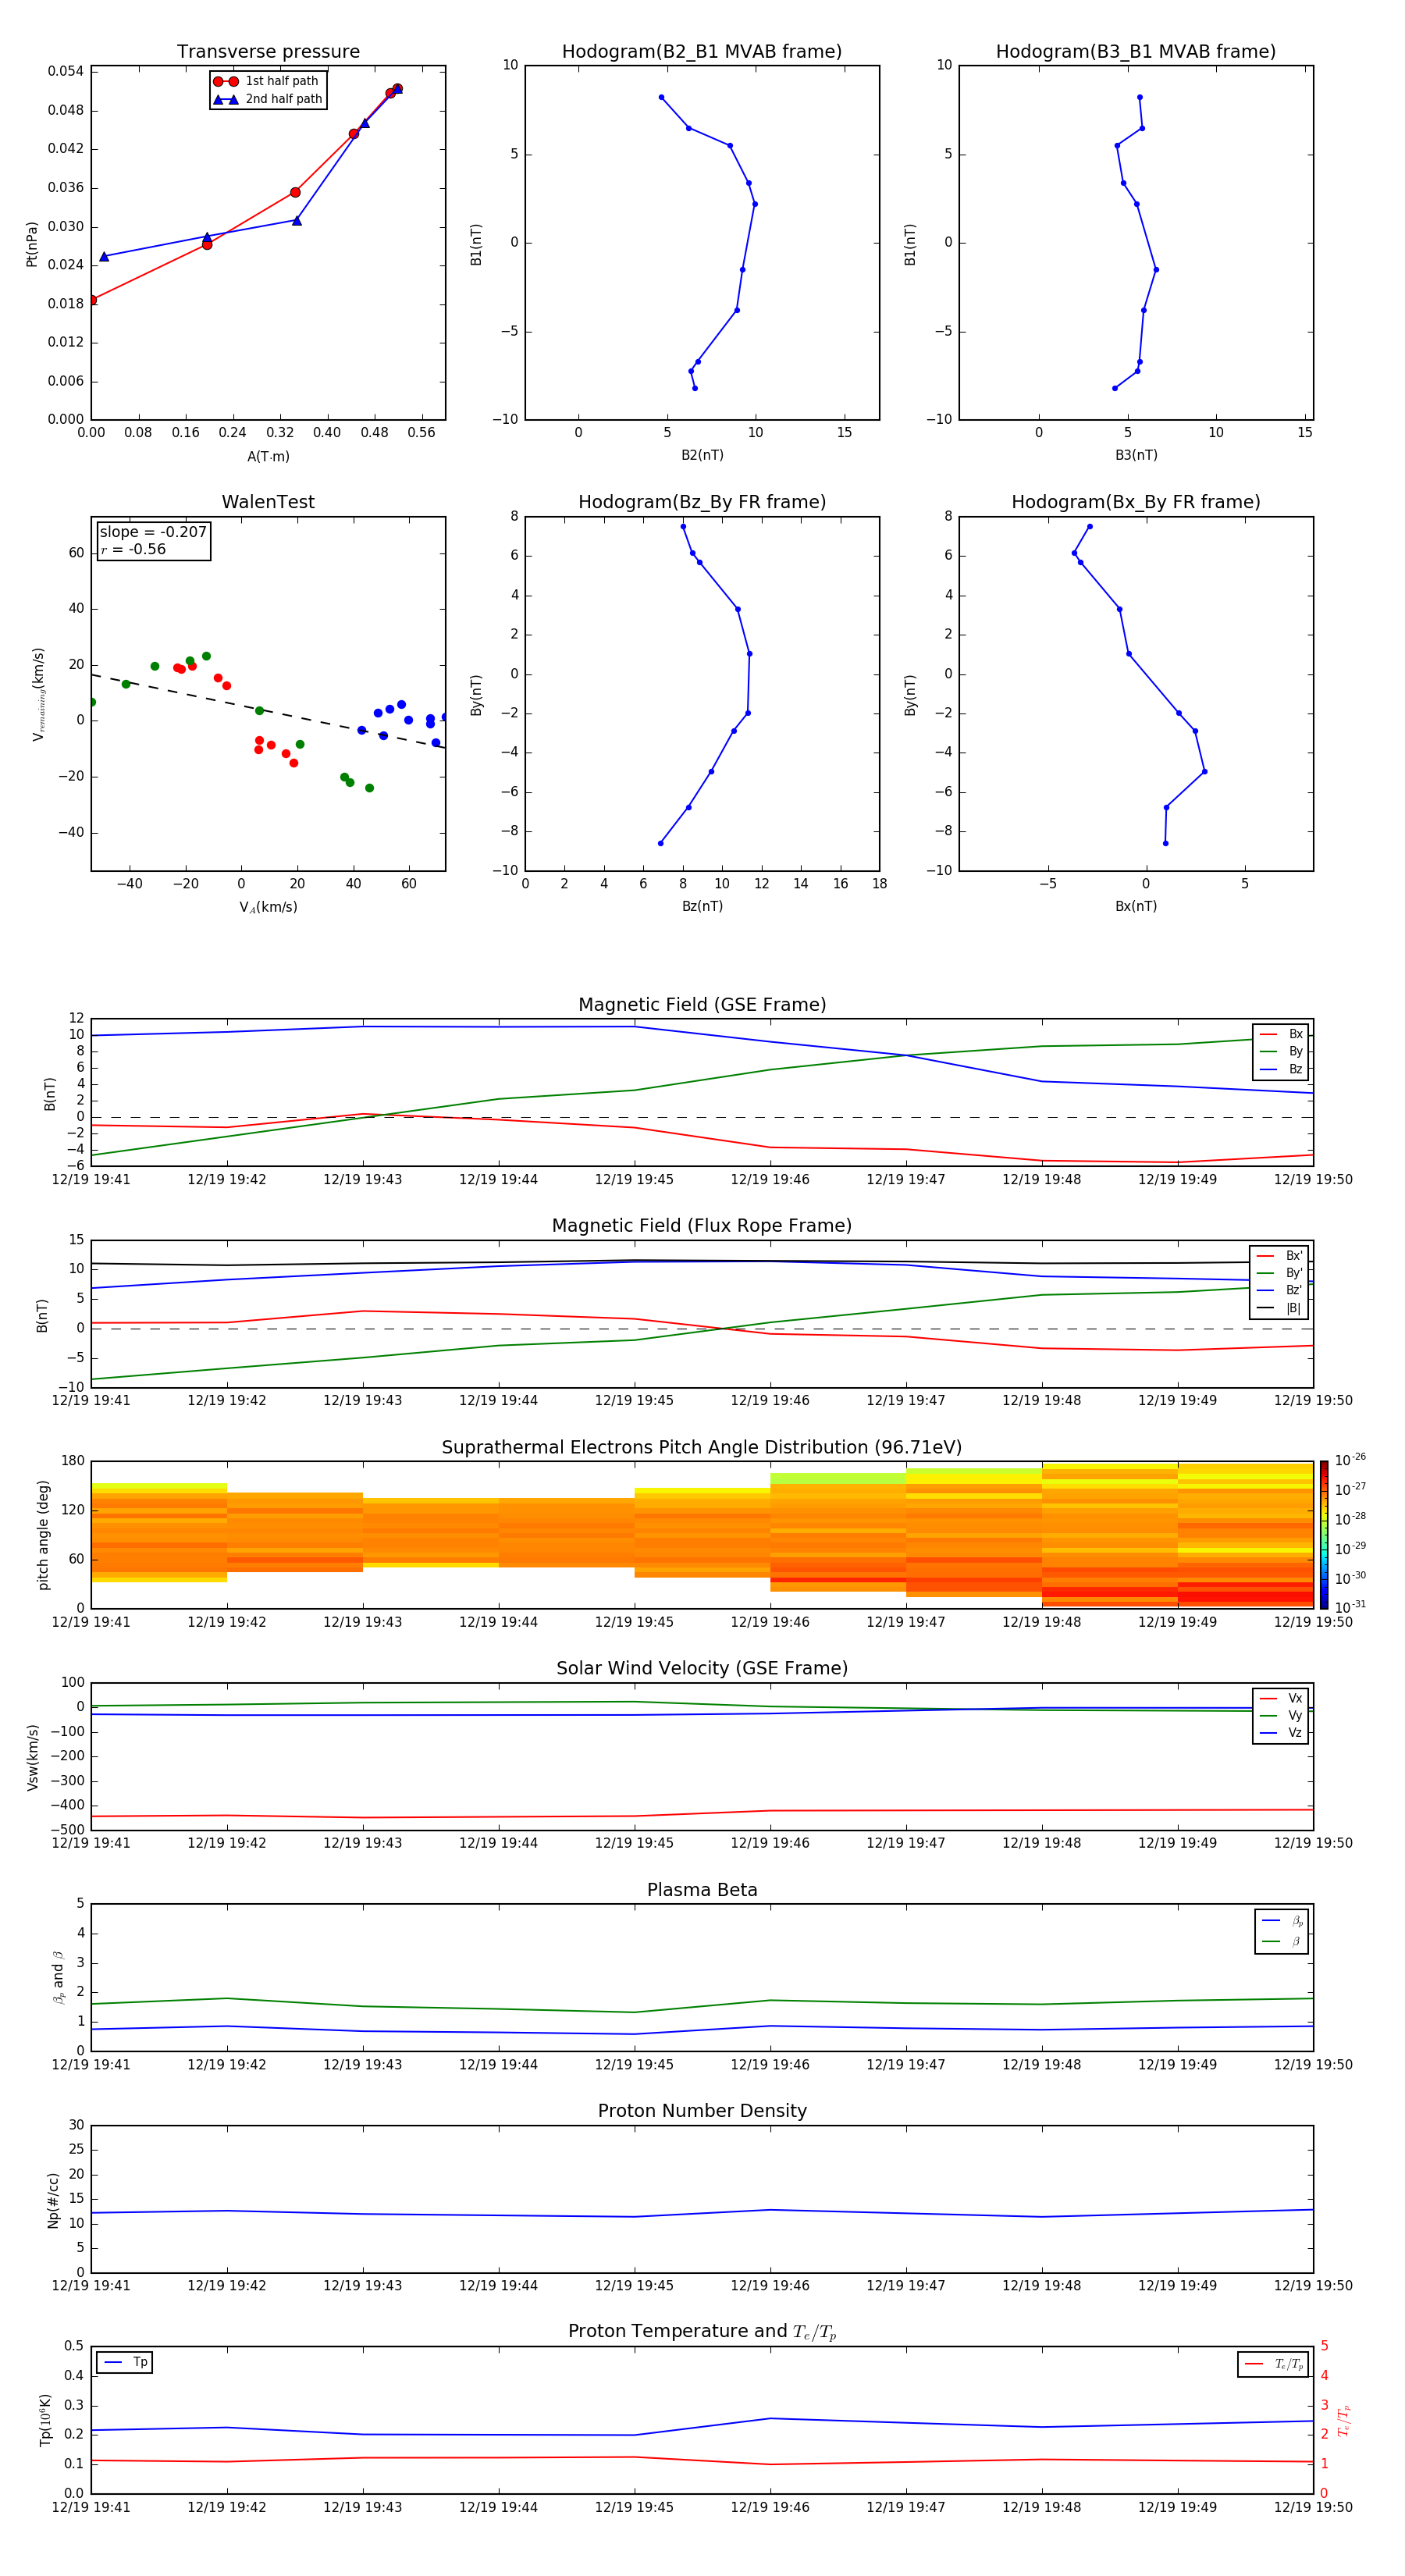Click the "Tp(10^6K)" y-axis label
This screenshot has width=1405, height=2576.
[45, 2420]
